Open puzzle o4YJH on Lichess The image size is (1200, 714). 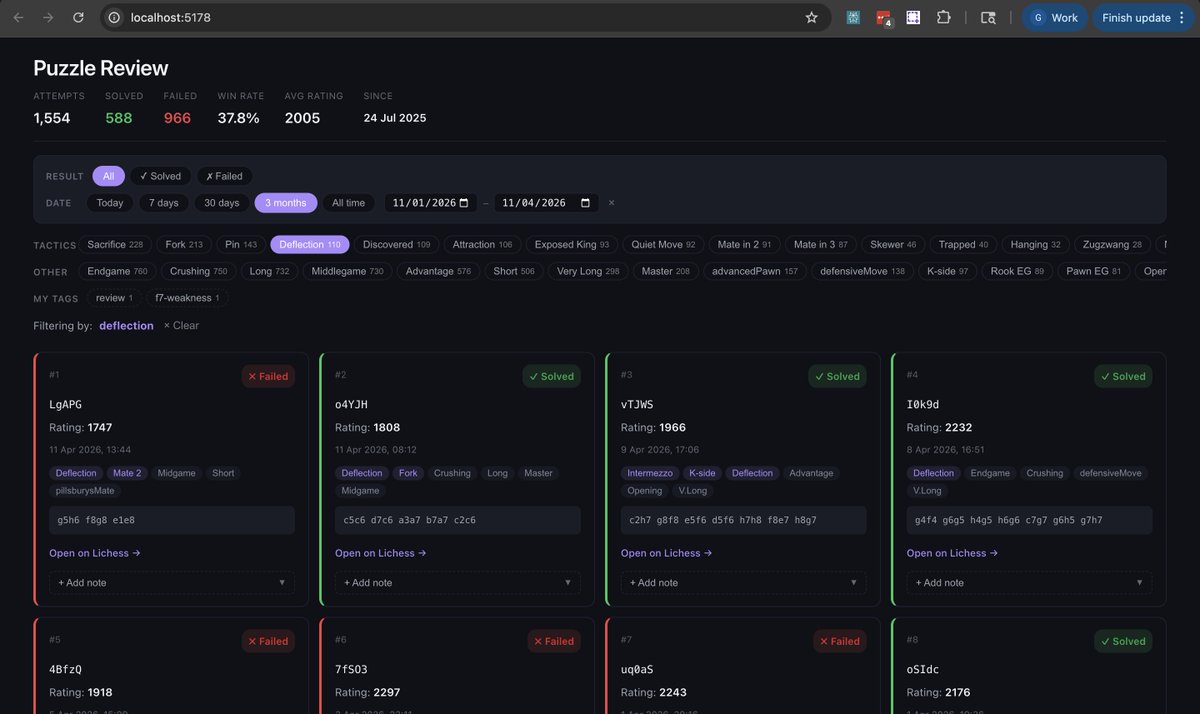coord(381,553)
